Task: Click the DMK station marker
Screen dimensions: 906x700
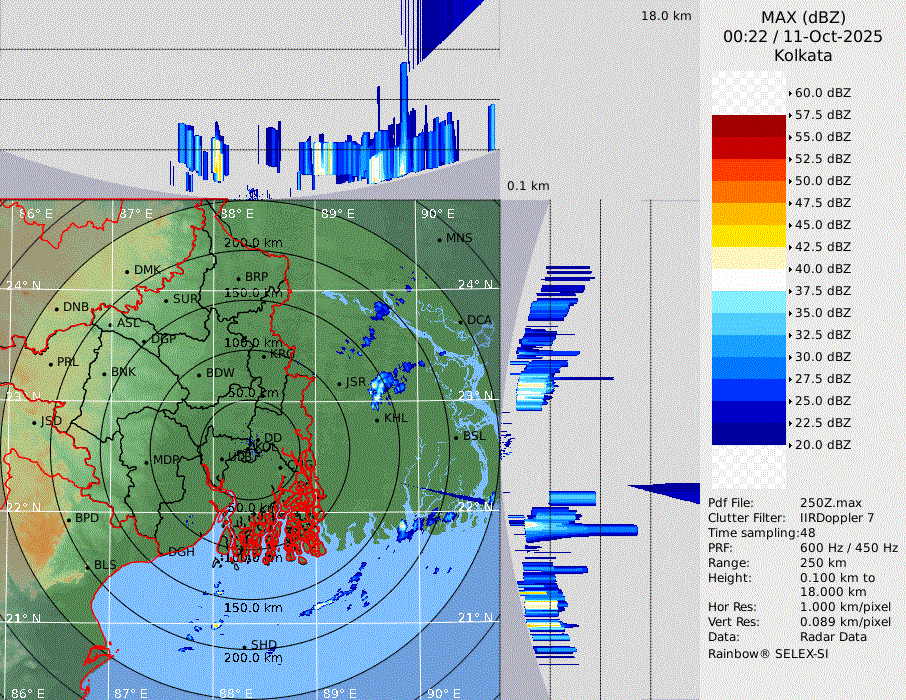Action: 127,271
